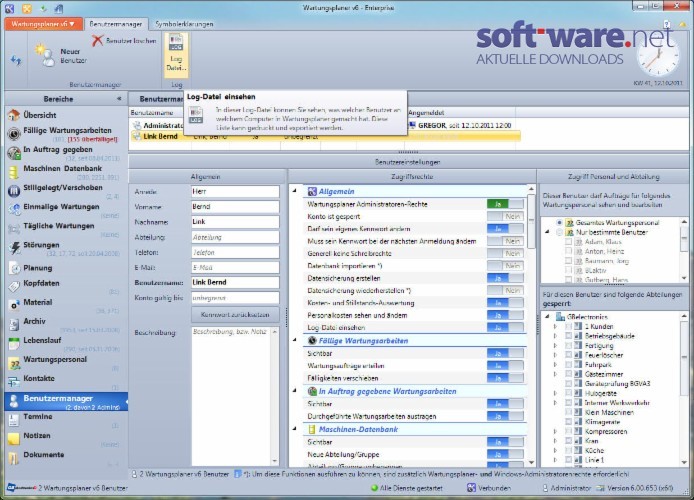Image resolution: width=694 pixels, height=500 pixels.
Task: Collapse Maschinen-Datenbank rights group
Action: tap(295, 428)
